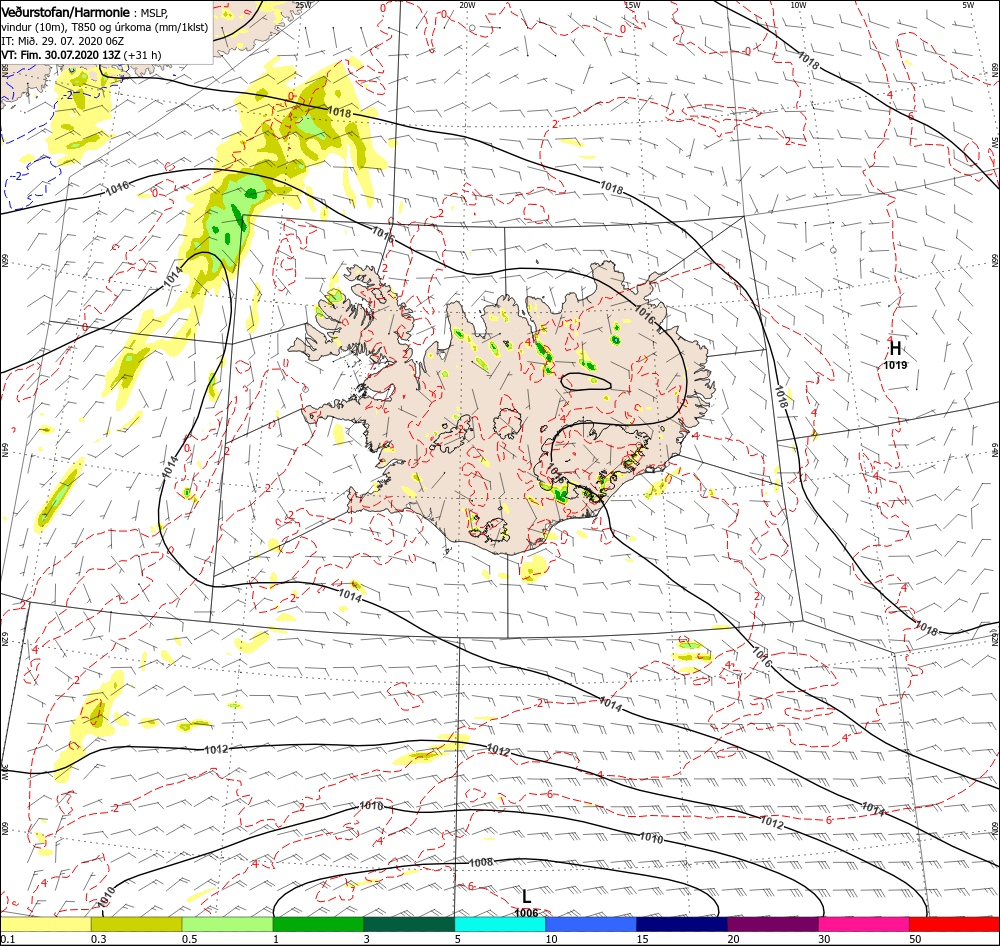
Task: Click the 'L' low pressure marker
Action: (x=526, y=896)
